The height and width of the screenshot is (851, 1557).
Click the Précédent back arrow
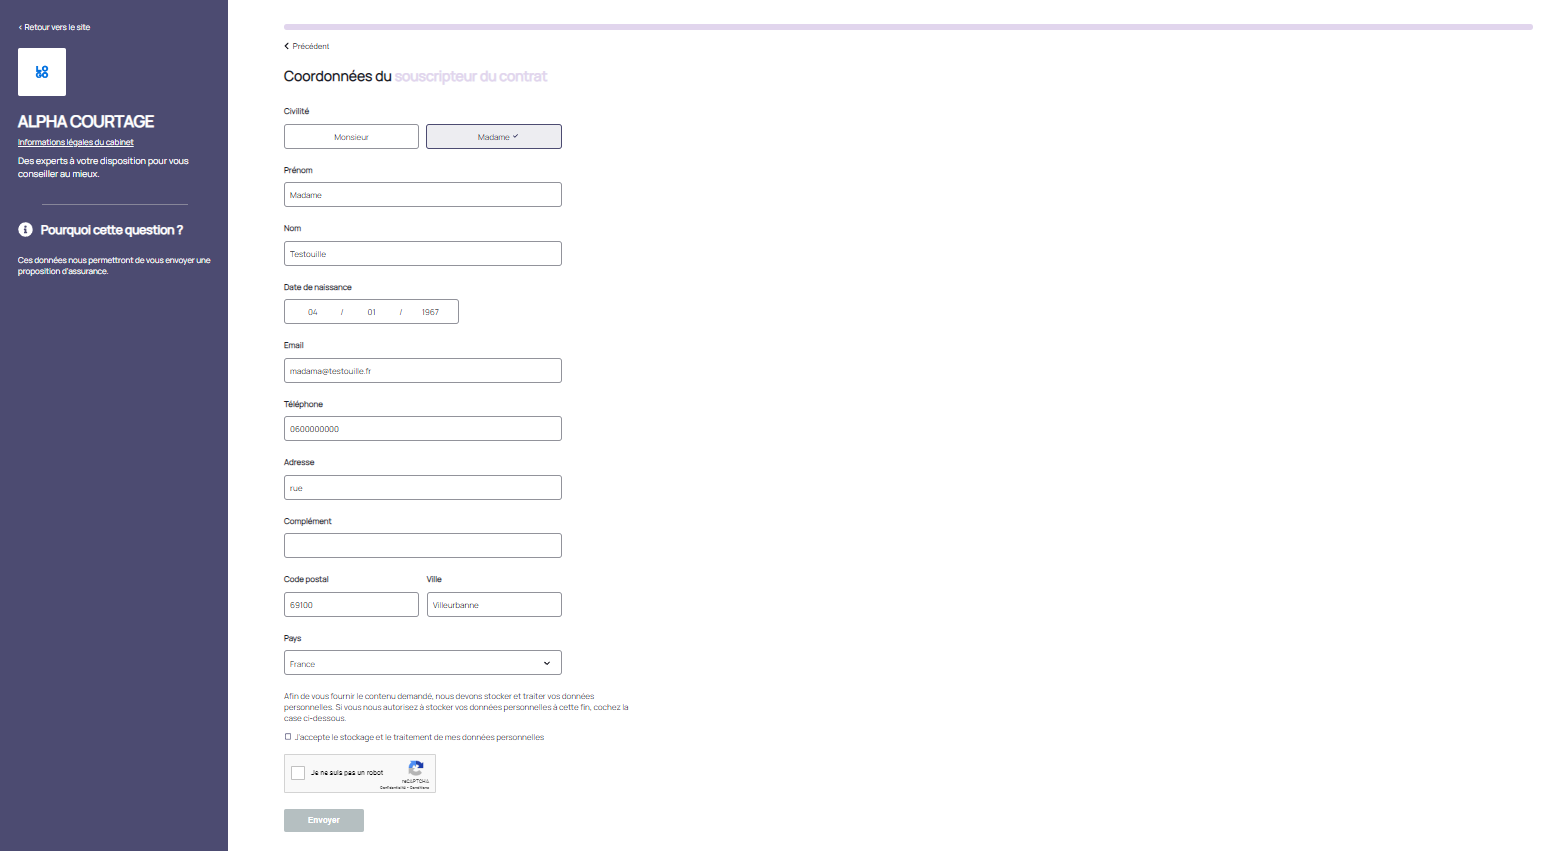[x=287, y=46]
